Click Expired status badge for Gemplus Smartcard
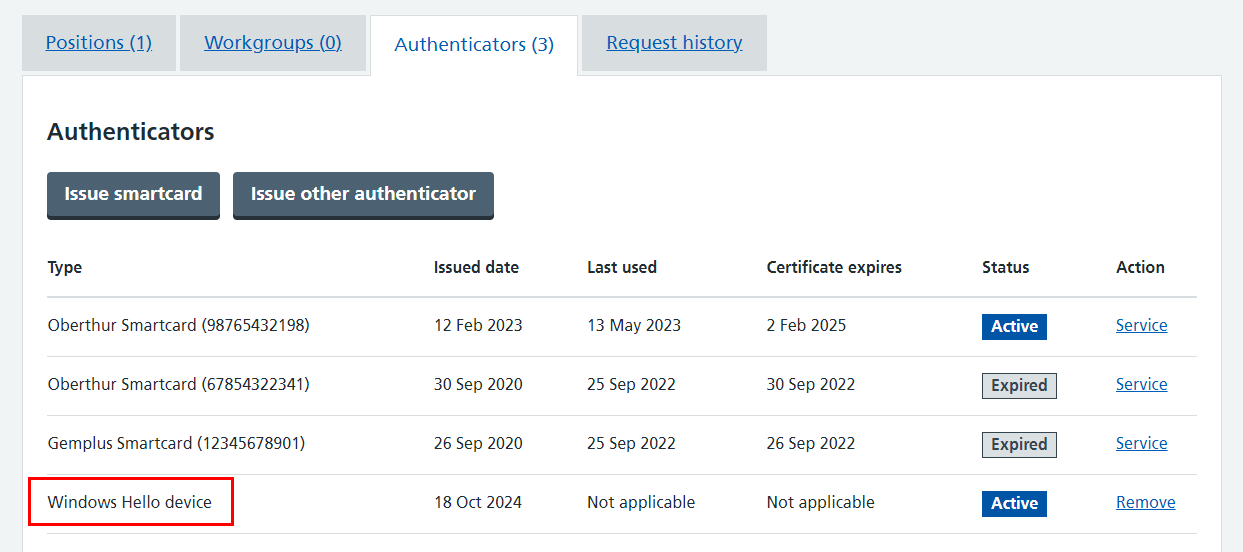The height and width of the screenshot is (552, 1243). pos(1019,445)
